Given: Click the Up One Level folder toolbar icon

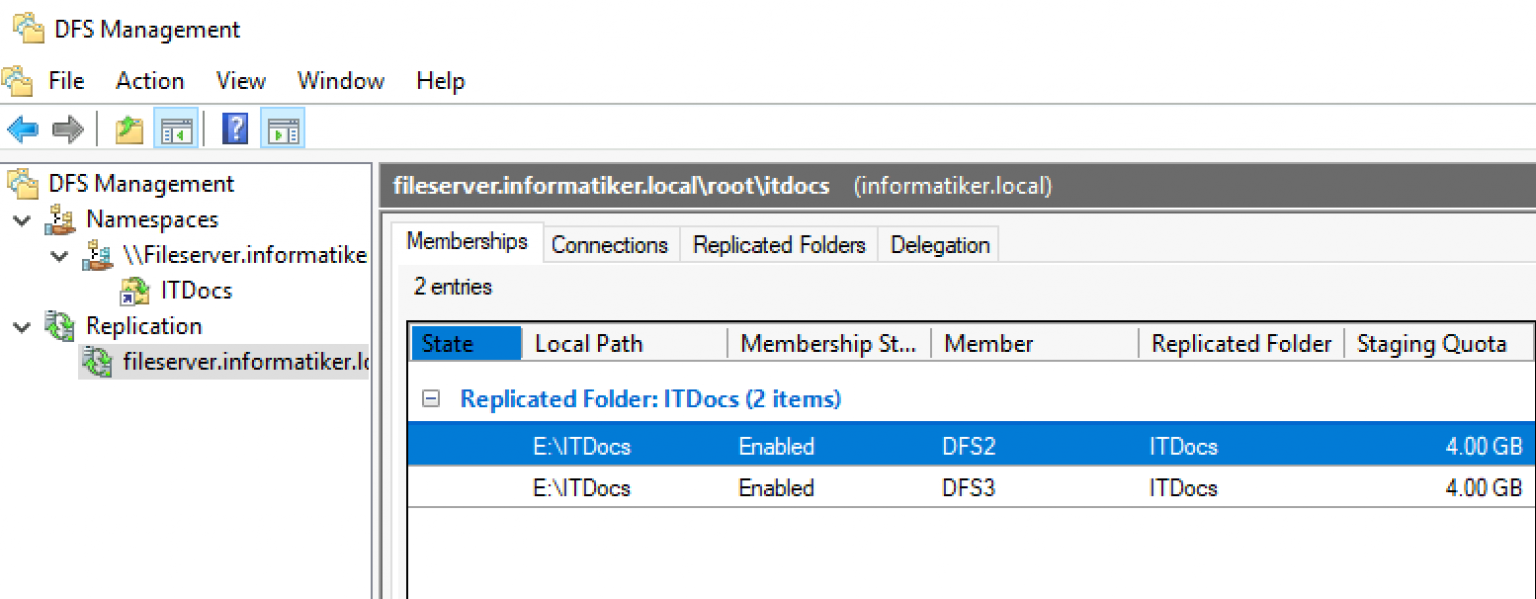Looking at the screenshot, I should click(x=128, y=128).
